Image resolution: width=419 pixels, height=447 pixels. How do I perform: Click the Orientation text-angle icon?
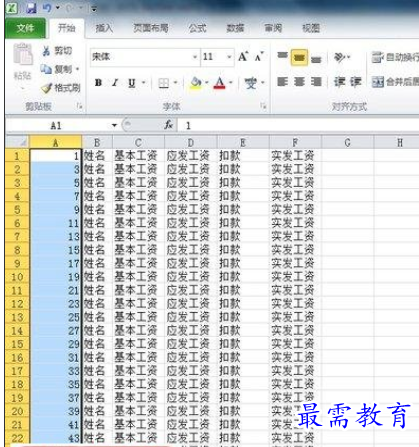pos(340,58)
